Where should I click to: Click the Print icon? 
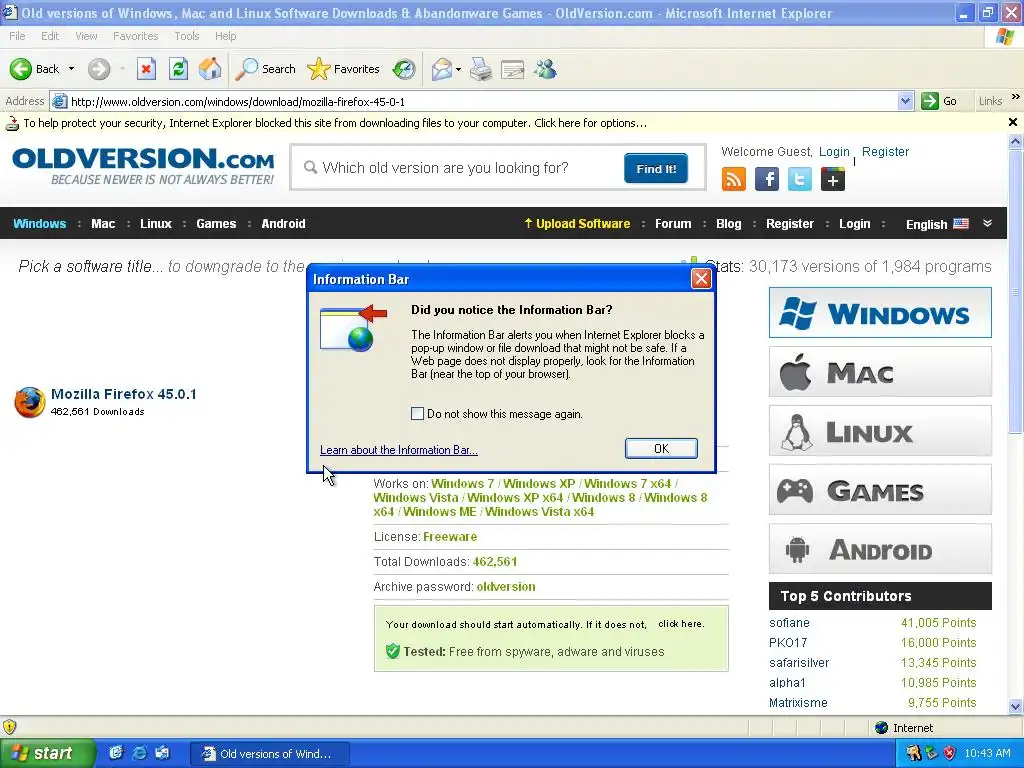(481, 69)
